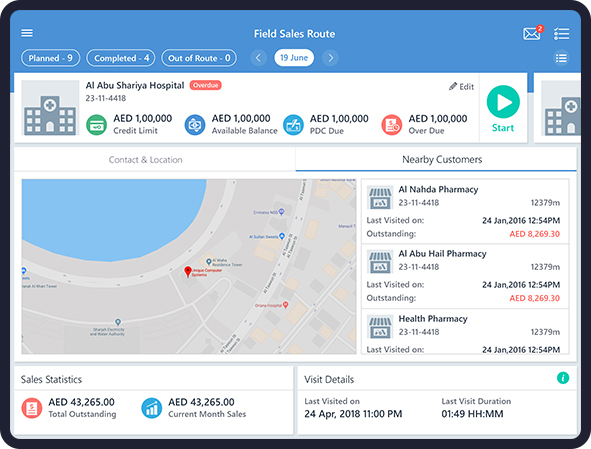
Task: Go to the previous date with the left arrow
Action: point(259,58)
